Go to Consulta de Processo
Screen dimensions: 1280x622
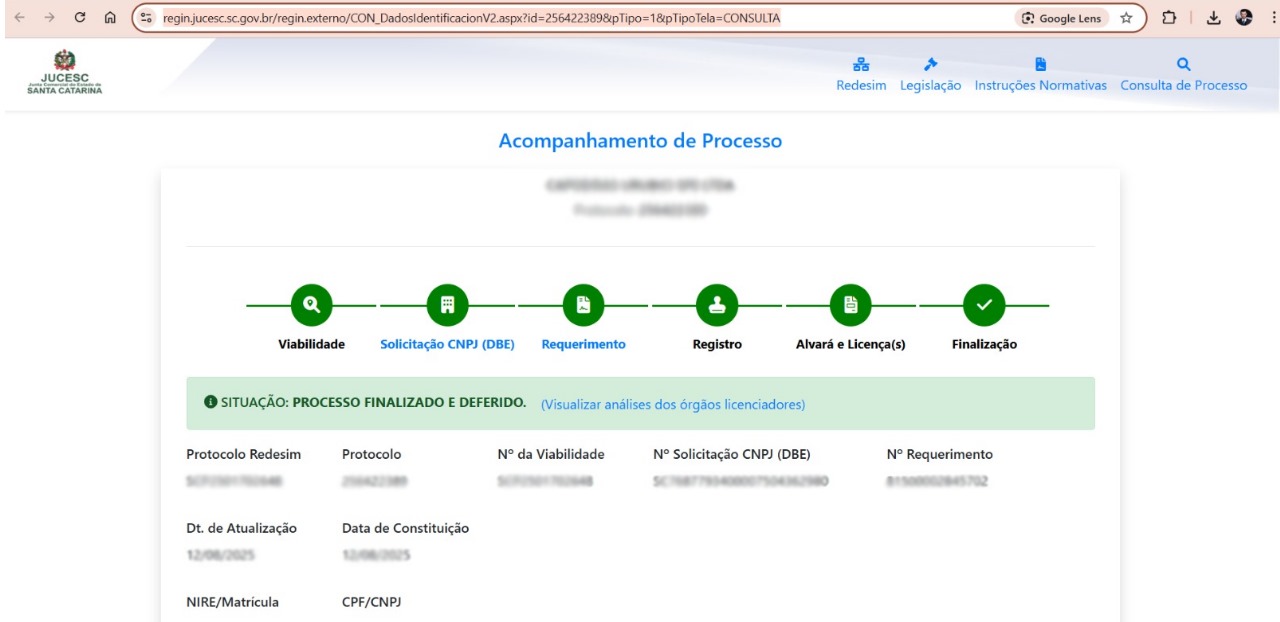pos(1183,76)
